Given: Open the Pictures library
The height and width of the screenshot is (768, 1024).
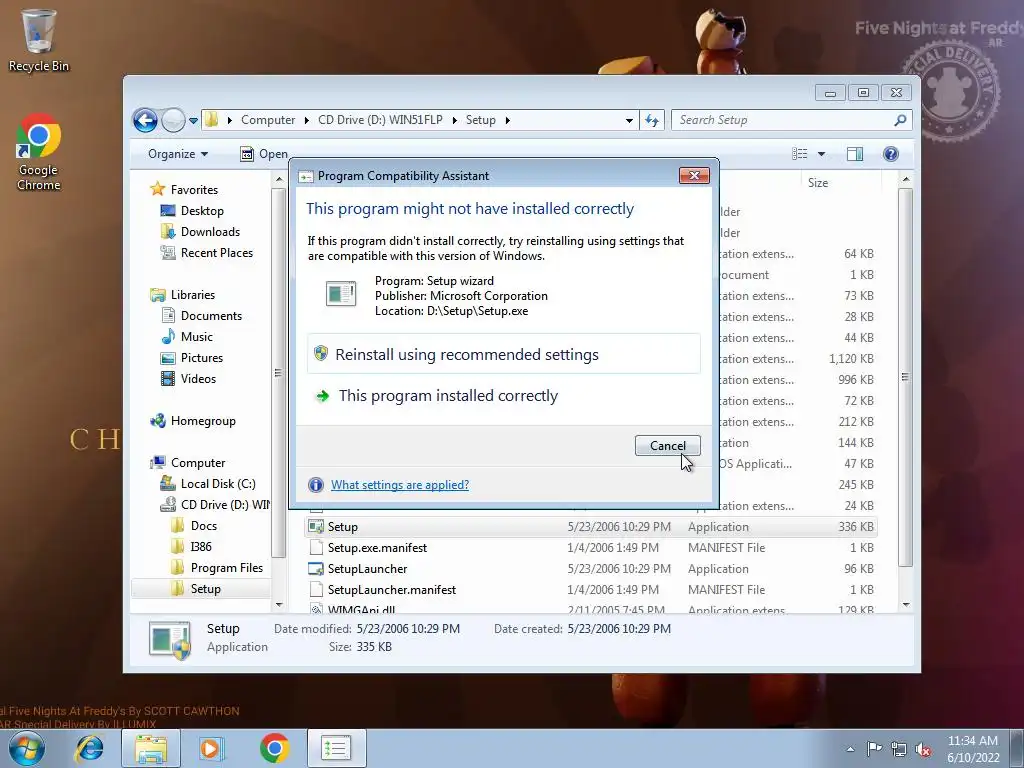Looking at the screenshot, I should pyautogui.click(x=201, y=358).
